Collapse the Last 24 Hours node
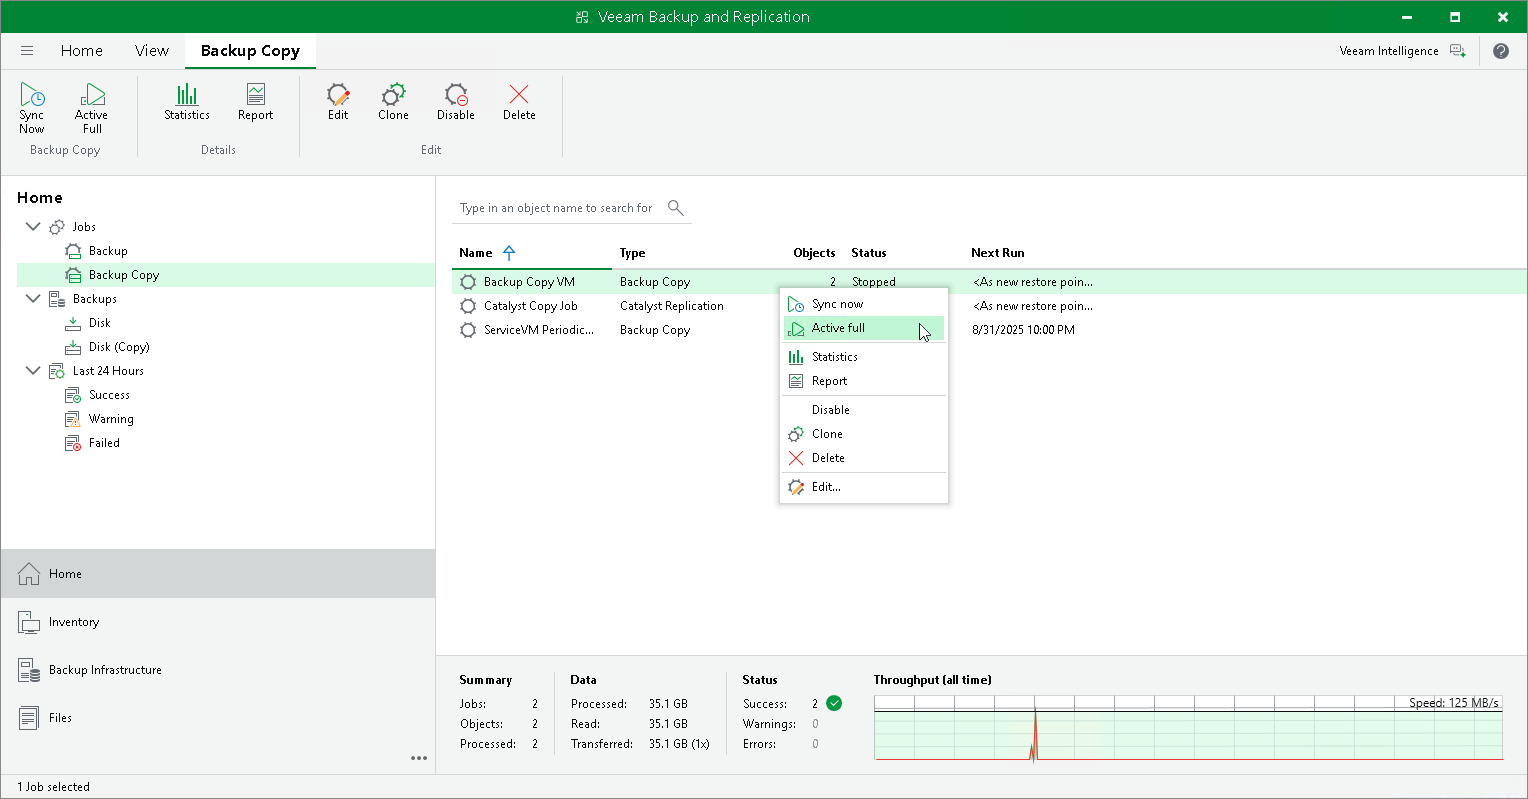Viewport: 1528px width, 799px height. pos(33,371)
